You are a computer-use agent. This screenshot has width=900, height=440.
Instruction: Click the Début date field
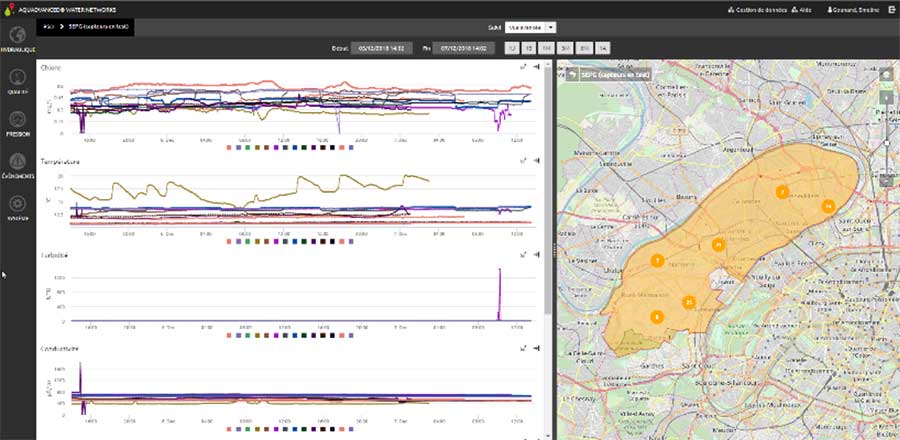click(382, 48)
